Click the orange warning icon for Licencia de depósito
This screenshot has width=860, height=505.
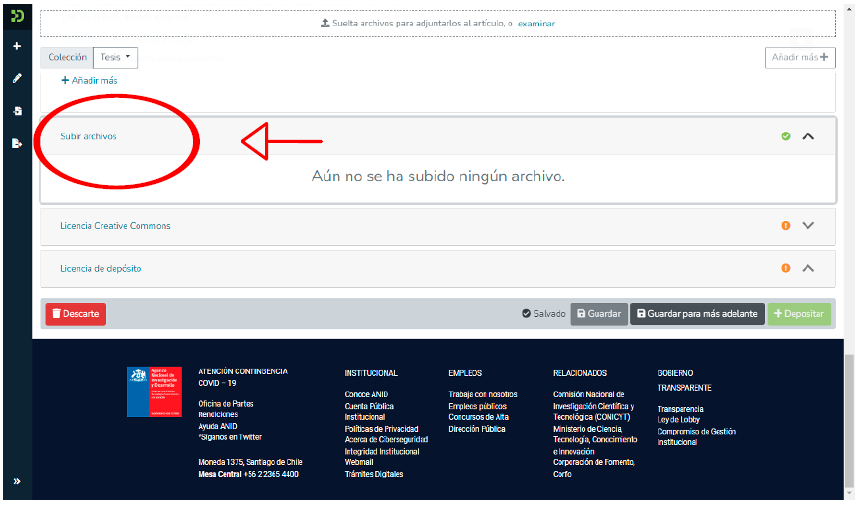(786, 268)
